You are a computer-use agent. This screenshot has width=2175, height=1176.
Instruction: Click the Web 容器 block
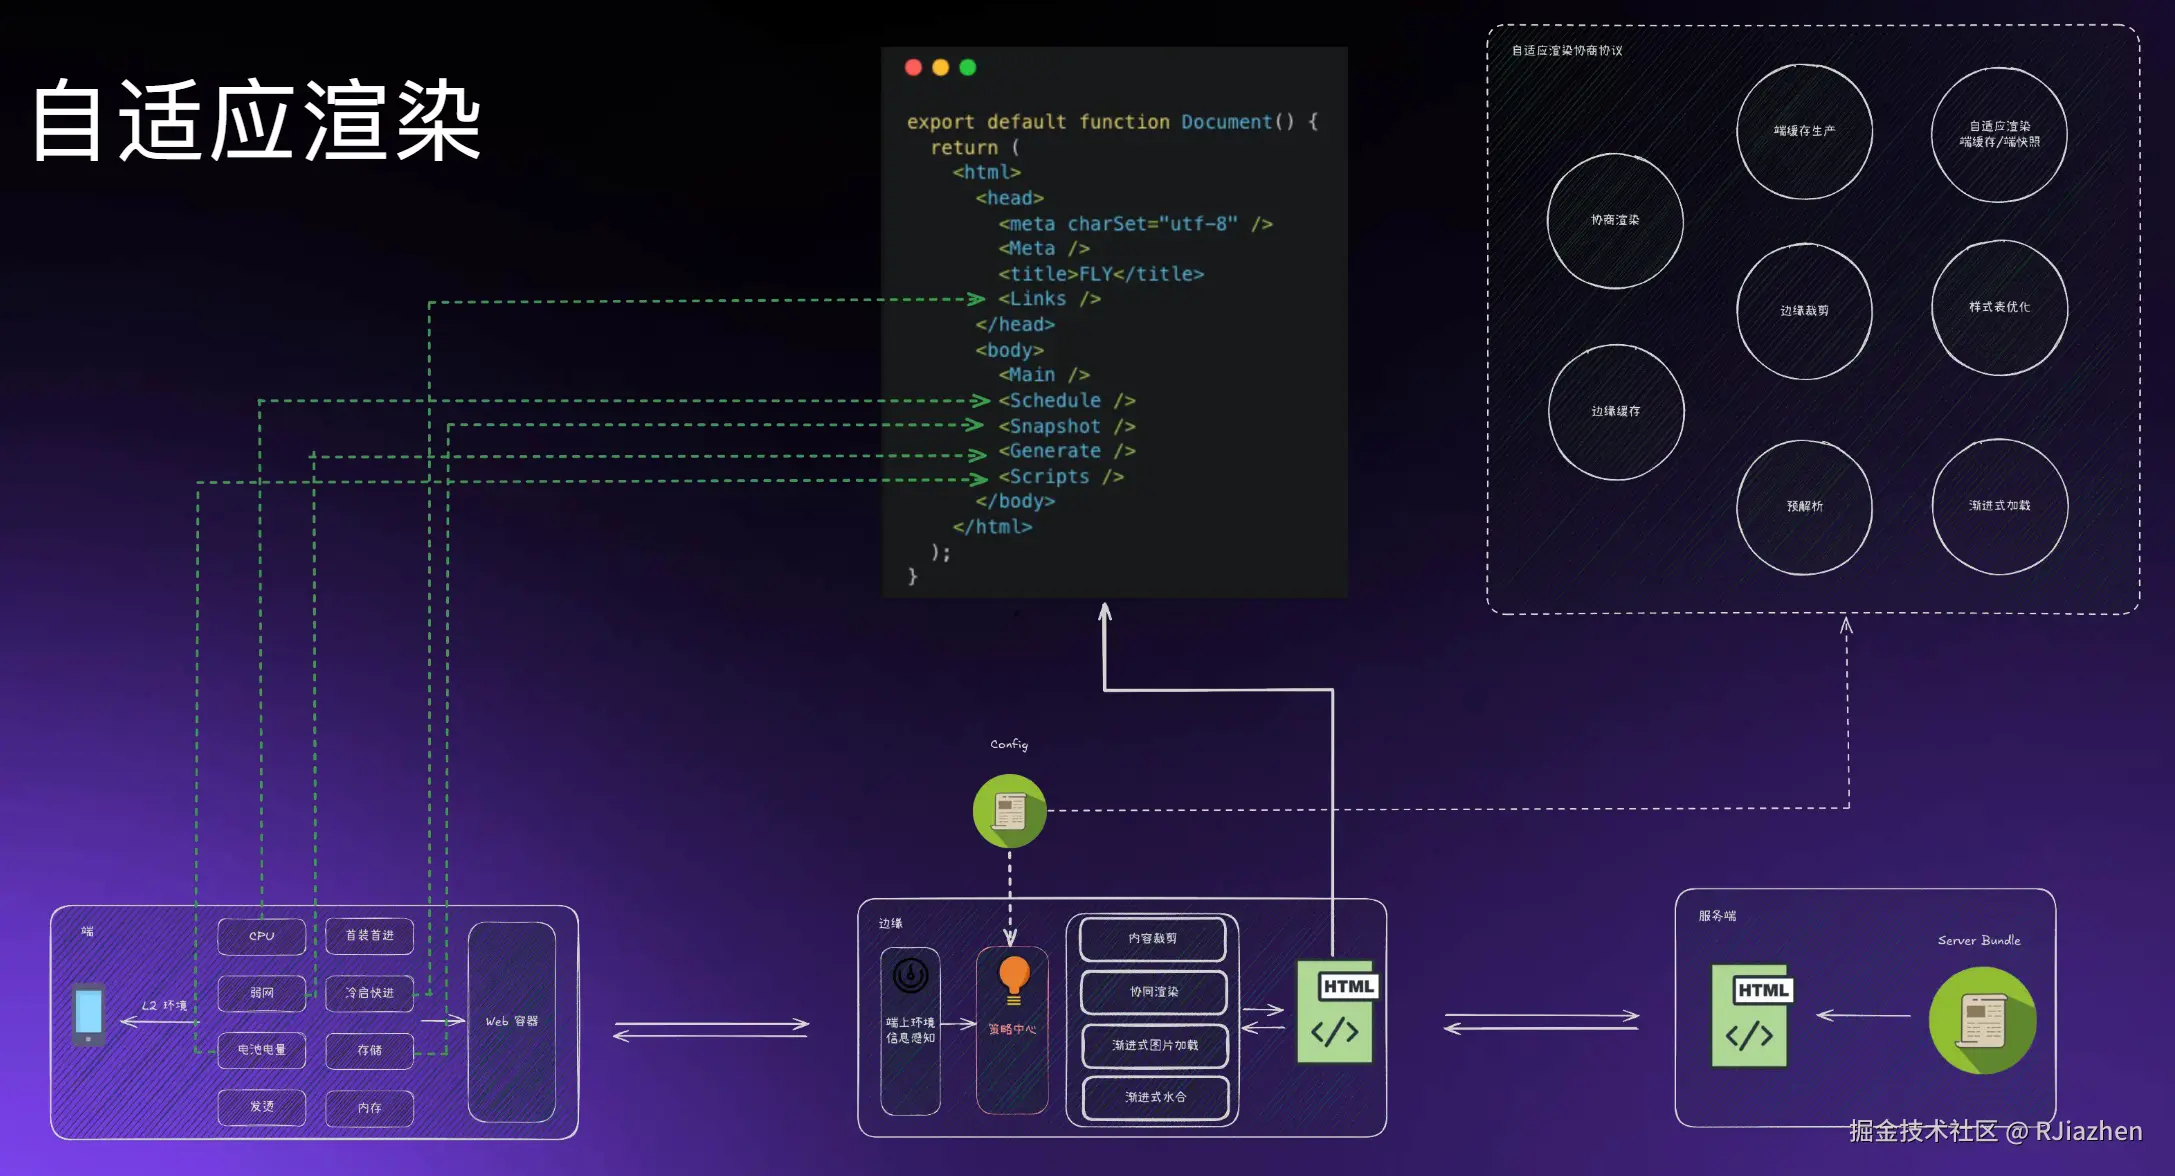(512, 1021)
